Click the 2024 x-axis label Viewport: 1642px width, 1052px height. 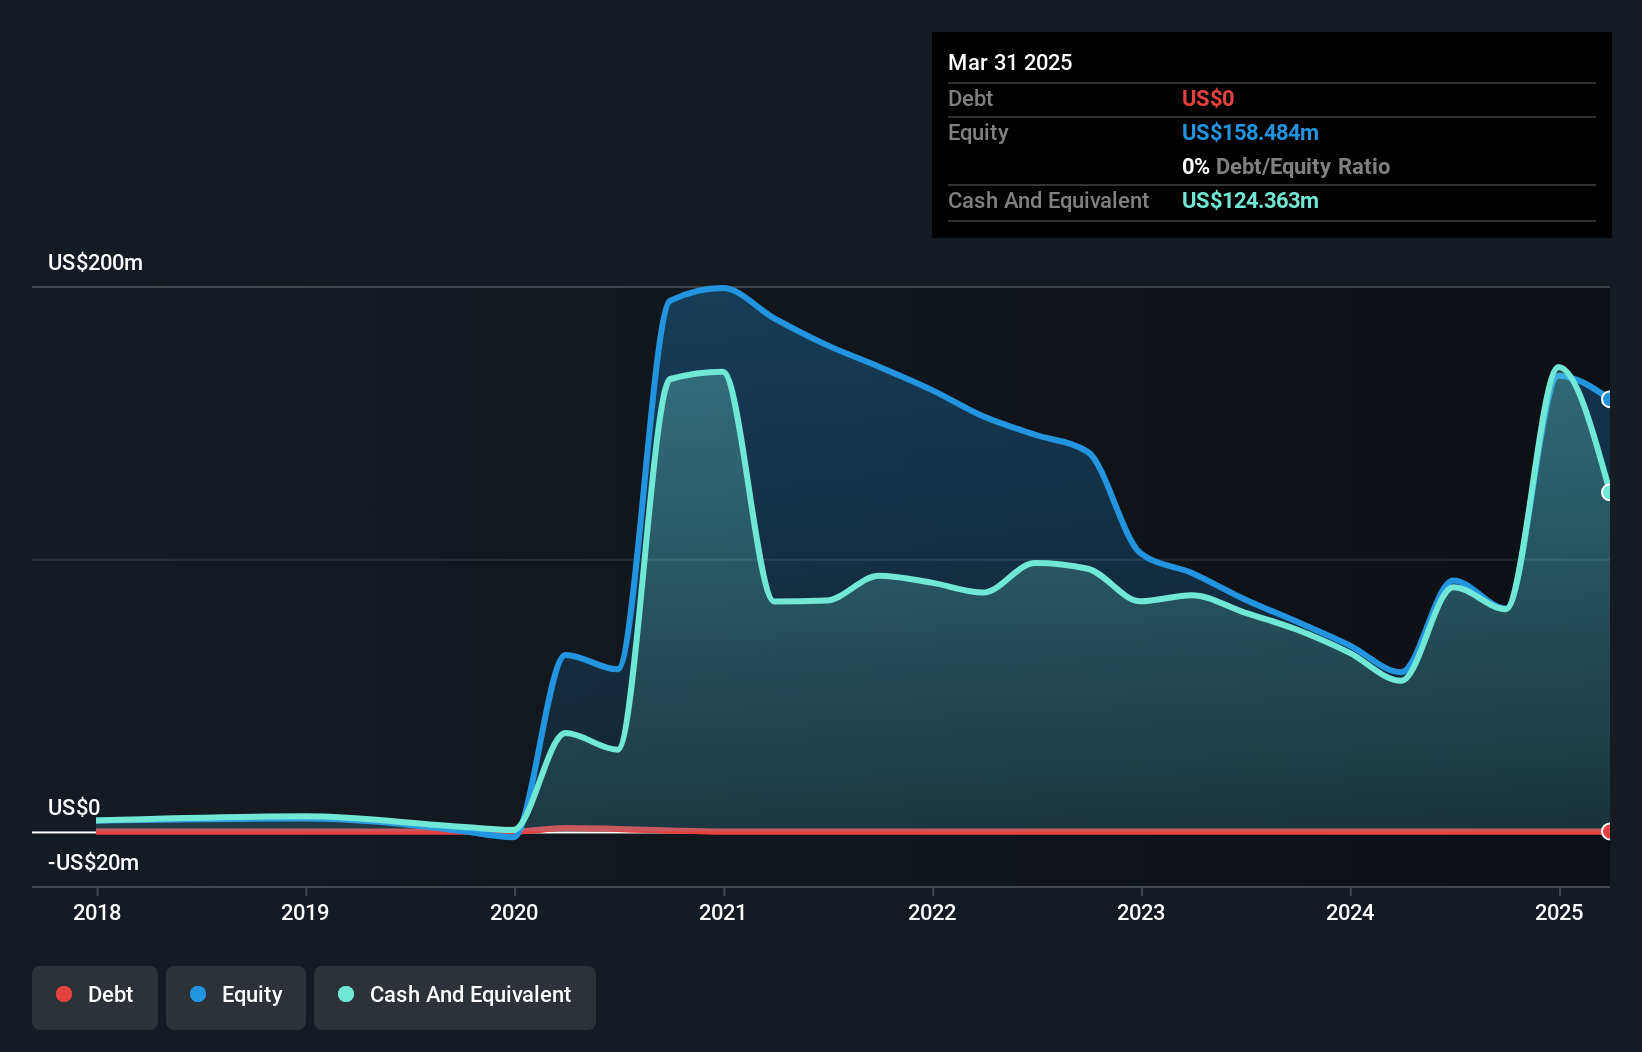tap(1350, 912)
